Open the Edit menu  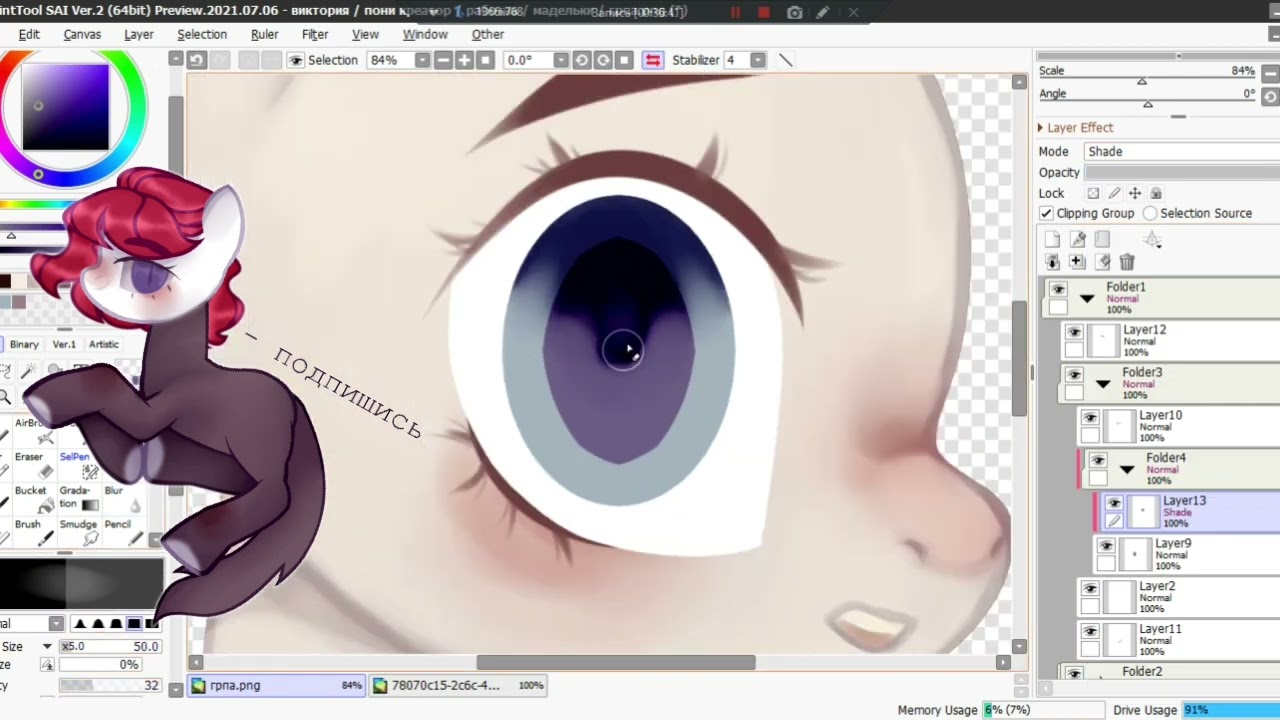pos(29,34)
